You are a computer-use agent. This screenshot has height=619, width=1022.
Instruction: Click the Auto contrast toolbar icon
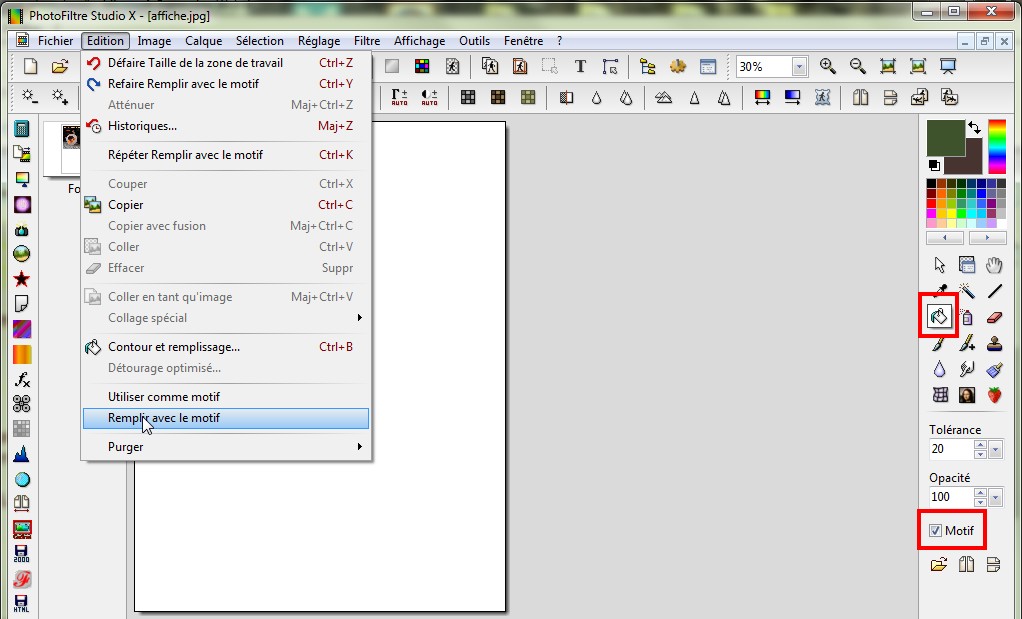tap(429, 98)
